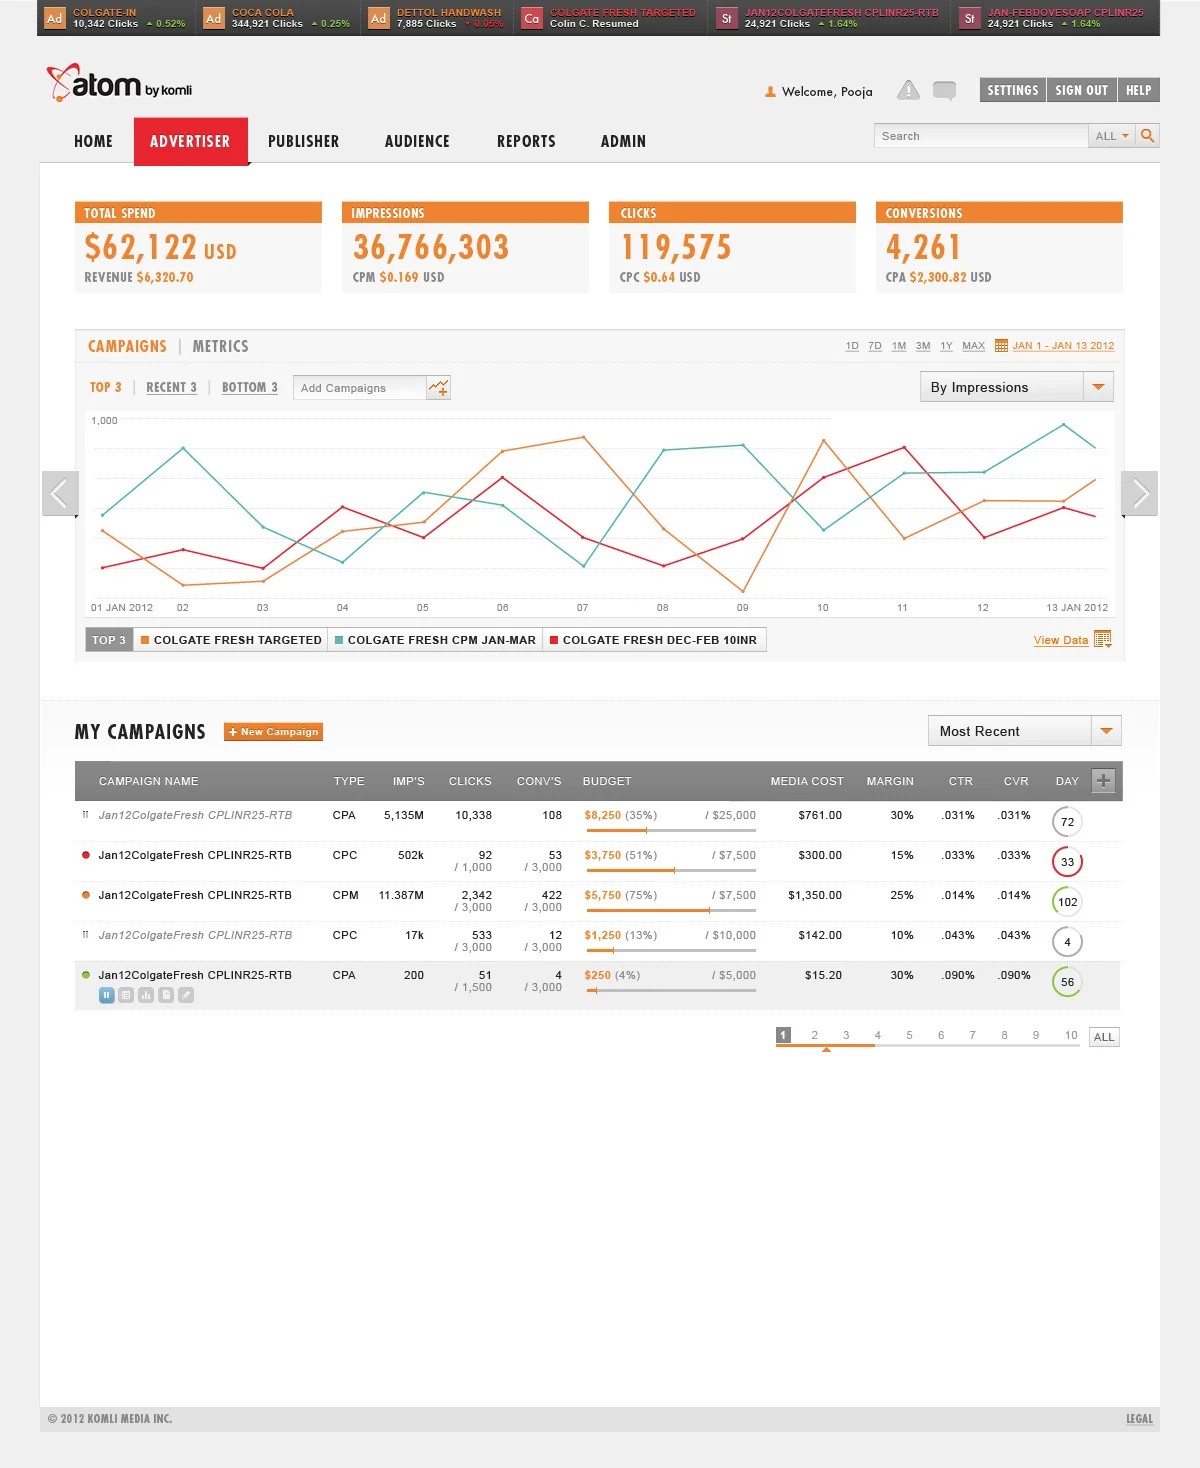Click the day ring showing 72

point(1067,822)
